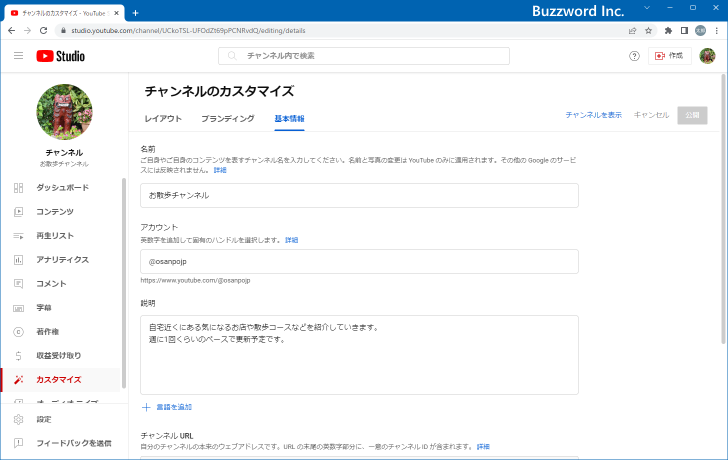Screen dimensions: 728x460
Task: Open the help question mark icon
Action: tap(634, 56)
